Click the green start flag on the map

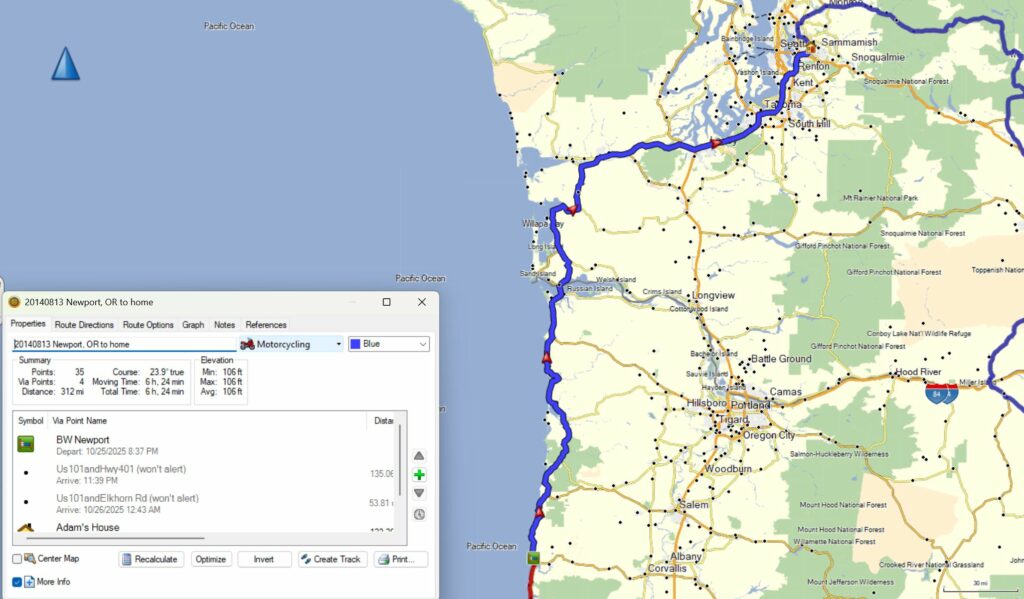(x=533, y=558)
